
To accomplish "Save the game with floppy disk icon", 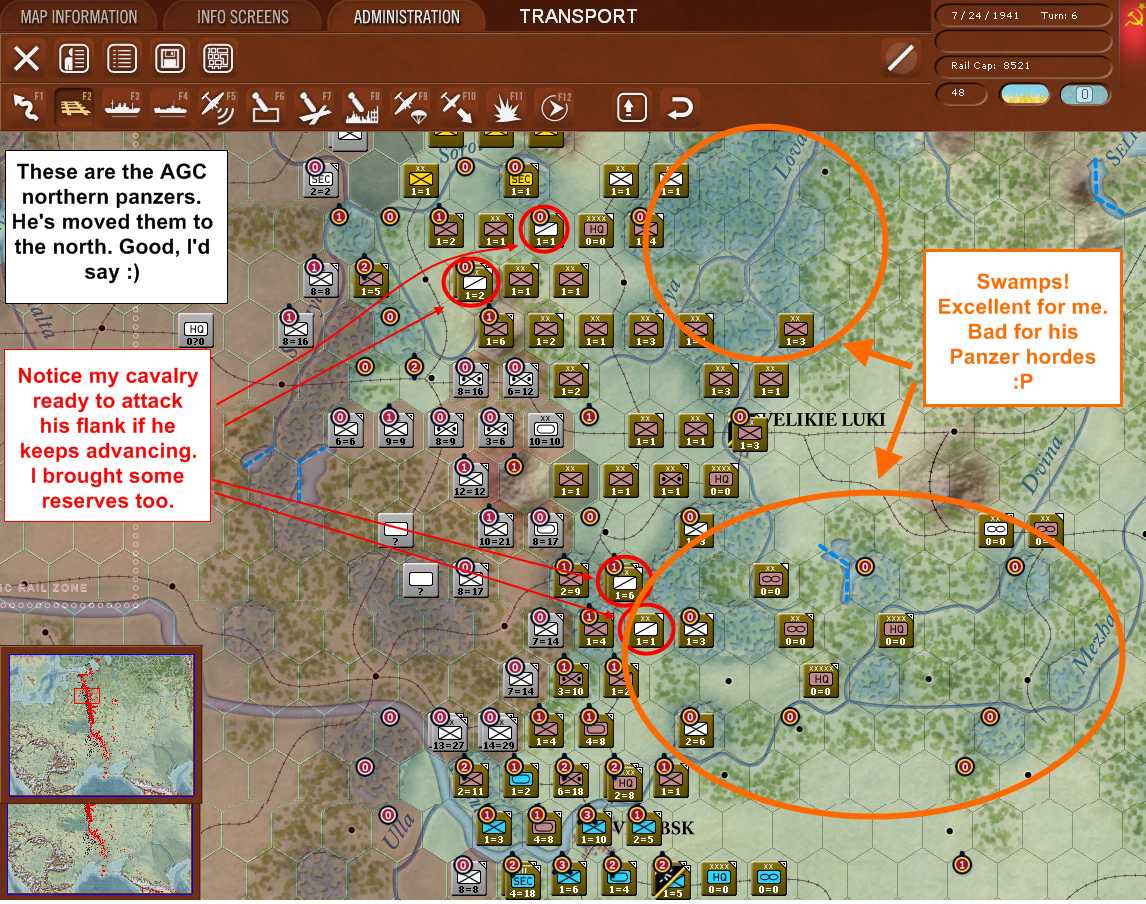I will [x=170, y=58].
